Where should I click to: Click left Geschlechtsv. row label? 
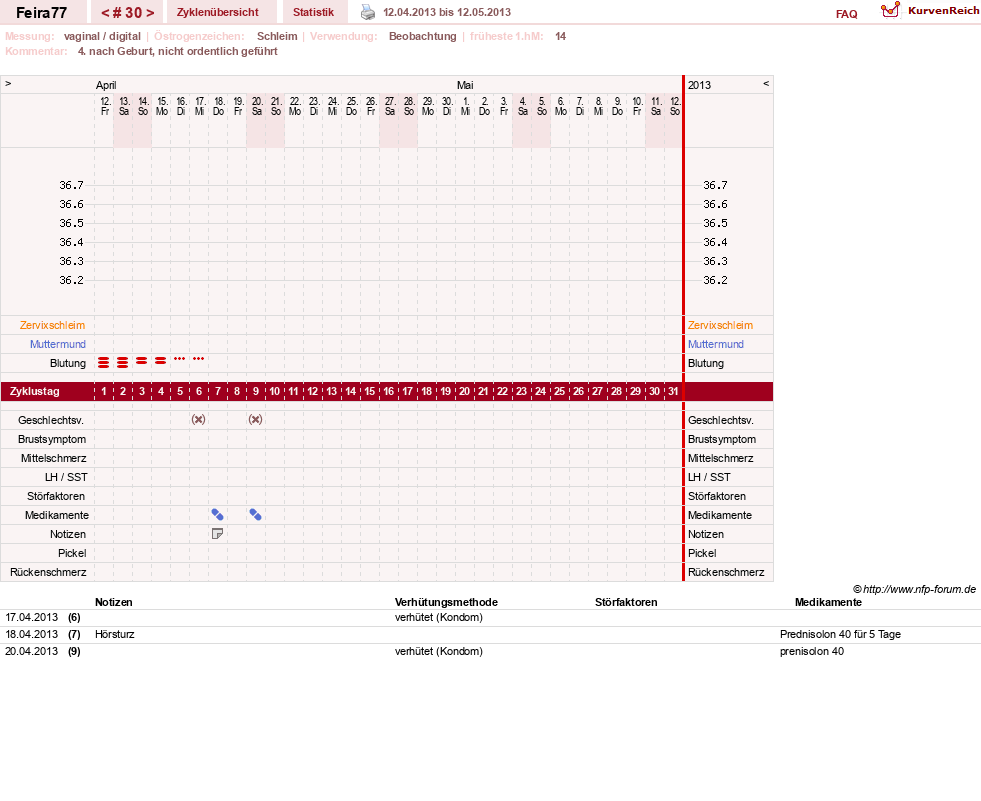[51, 420]
